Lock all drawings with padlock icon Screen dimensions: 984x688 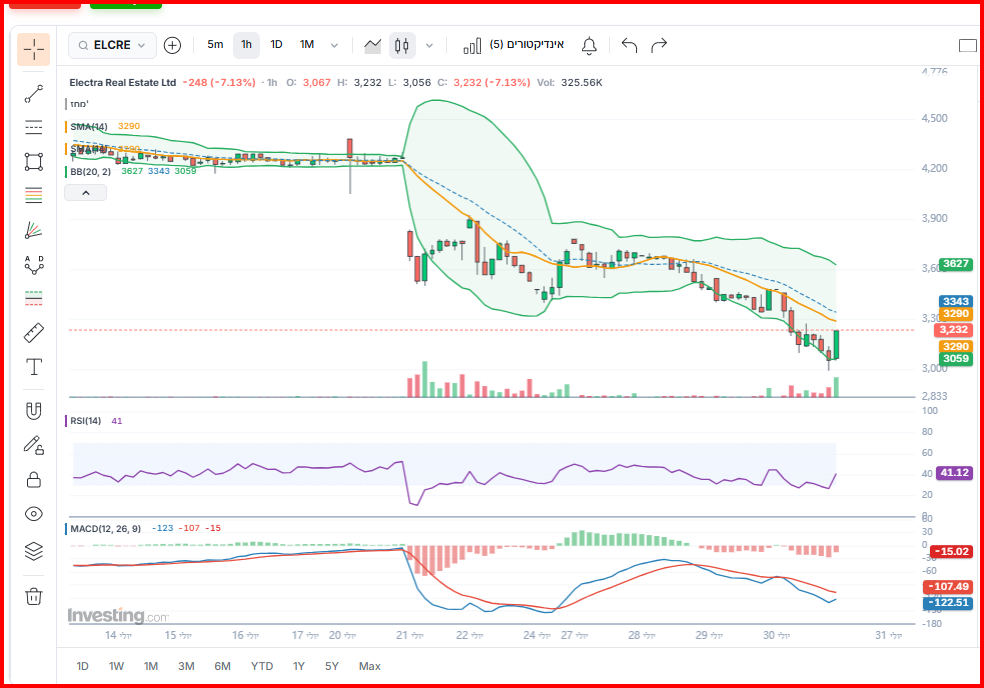(x=33, y=480)
